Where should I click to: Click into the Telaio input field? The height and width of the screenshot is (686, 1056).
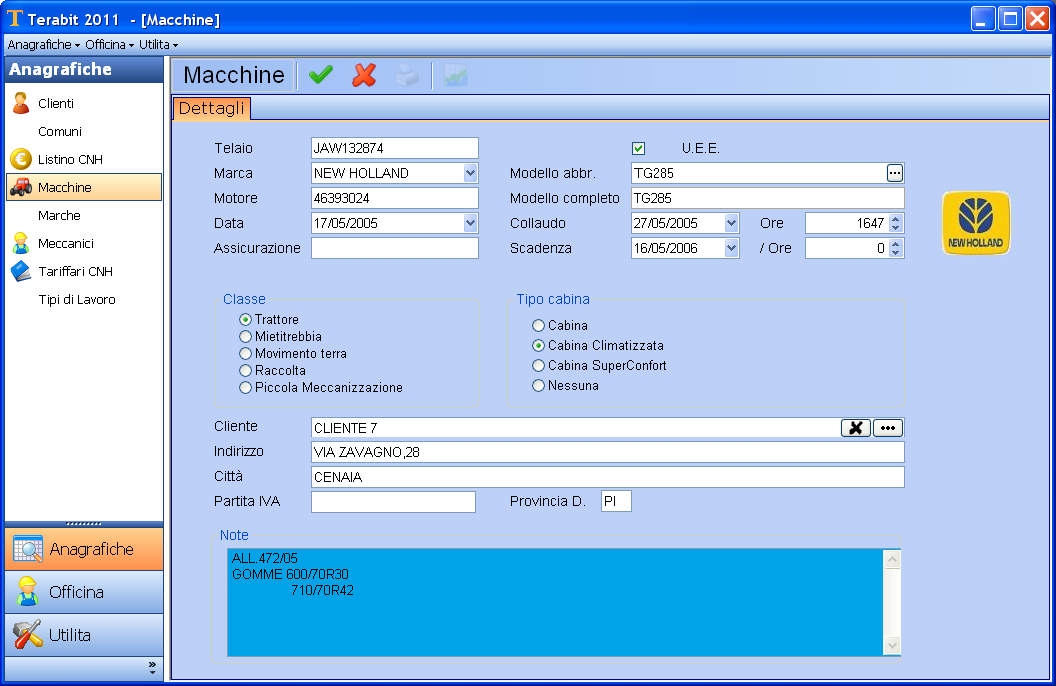[395, 148]
